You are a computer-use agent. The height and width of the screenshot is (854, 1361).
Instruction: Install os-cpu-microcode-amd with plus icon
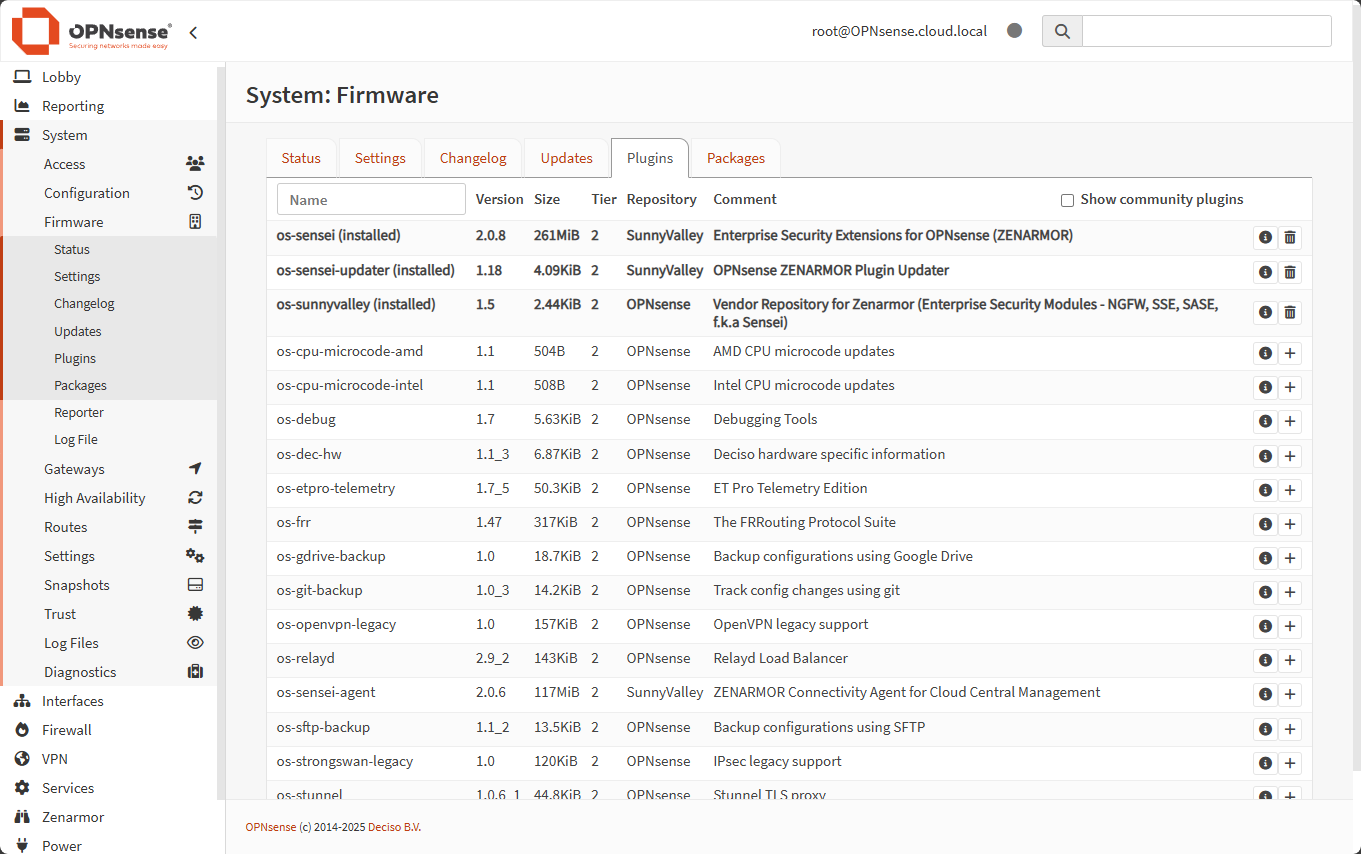click(x=1290, y=353)
